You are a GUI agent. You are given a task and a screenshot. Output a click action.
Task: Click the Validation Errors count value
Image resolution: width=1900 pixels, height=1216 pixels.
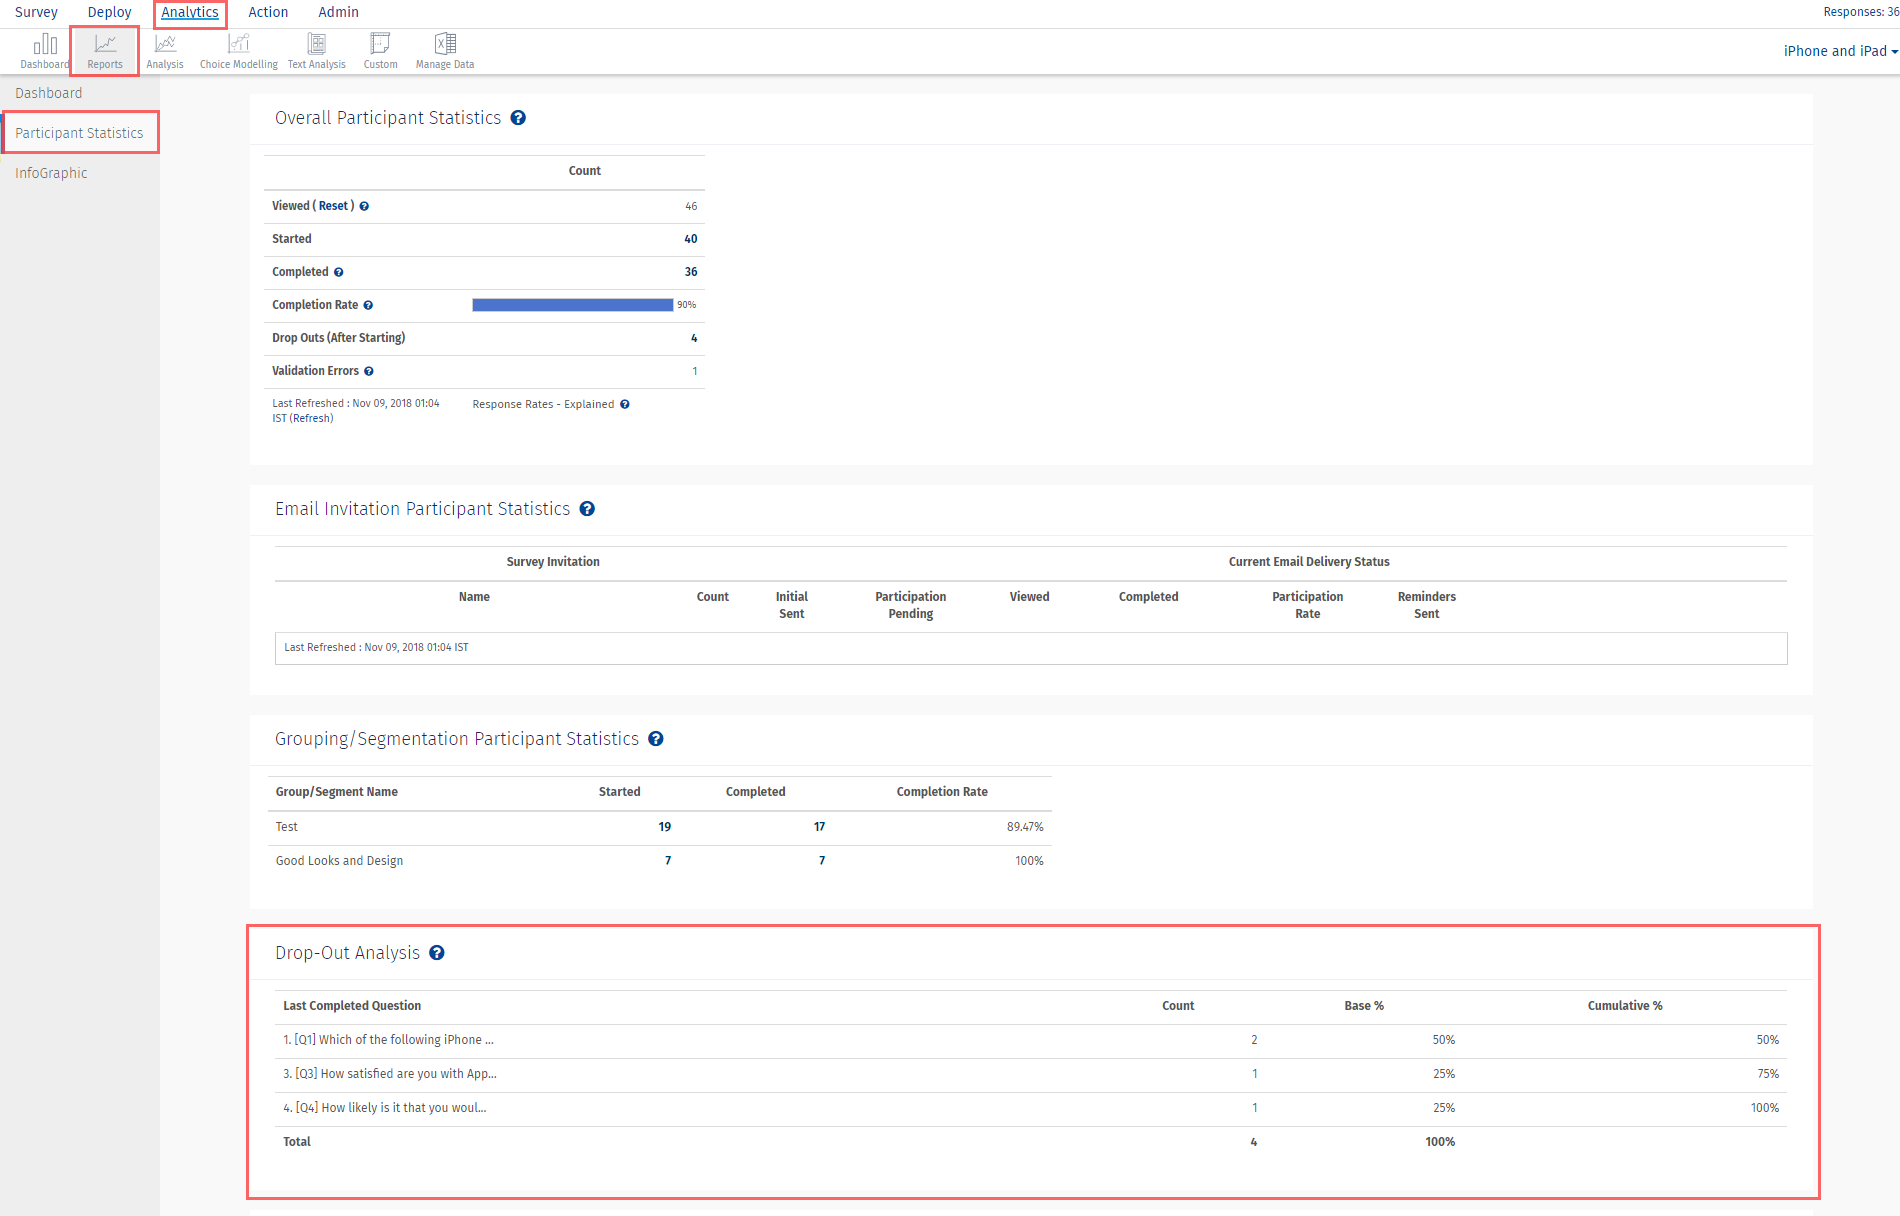694,371
